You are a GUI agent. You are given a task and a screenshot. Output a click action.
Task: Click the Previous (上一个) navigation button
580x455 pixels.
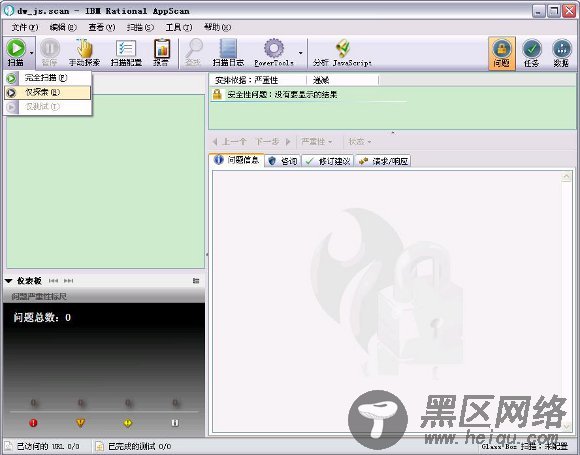click(230, 142)
